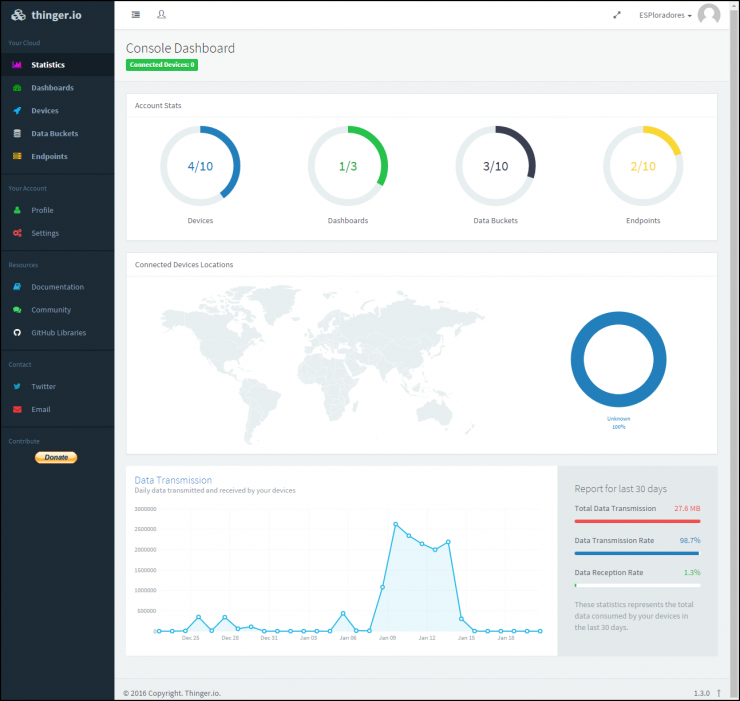This screenshot has height=701, width=740.
Task: Open Dashboards from the sidebar
Action: tap(52, 88)
